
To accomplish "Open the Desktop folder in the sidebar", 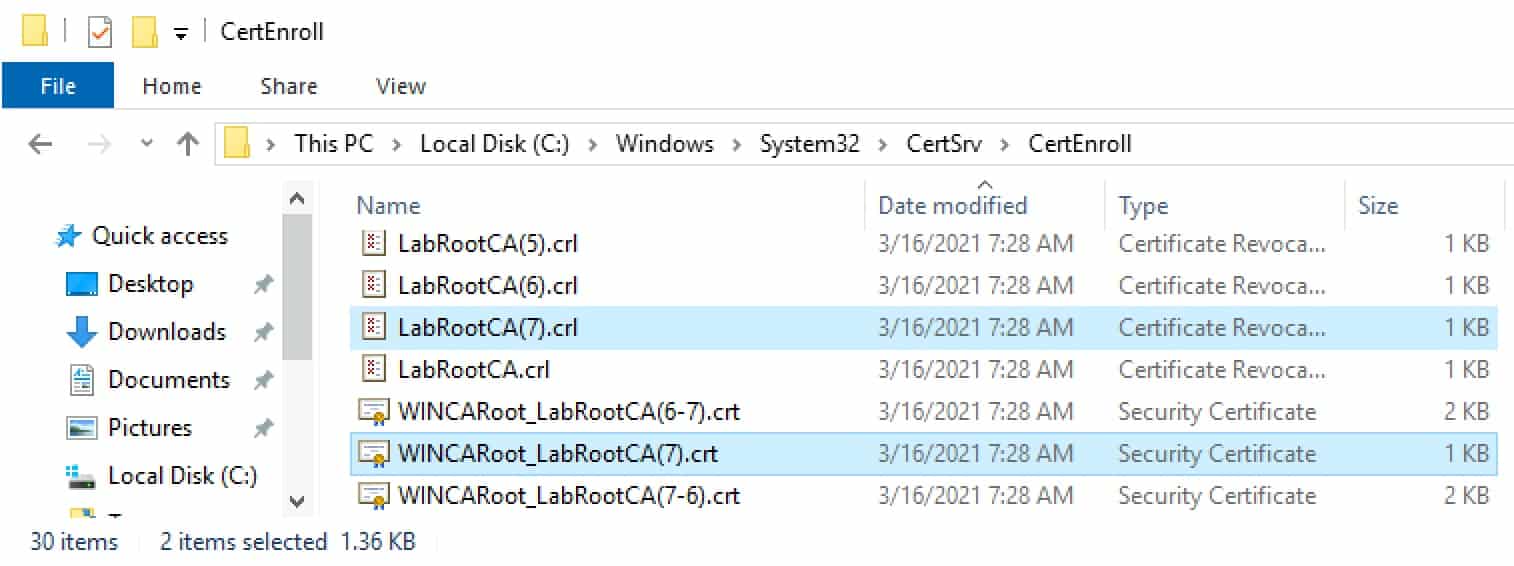I will [150, 284].
